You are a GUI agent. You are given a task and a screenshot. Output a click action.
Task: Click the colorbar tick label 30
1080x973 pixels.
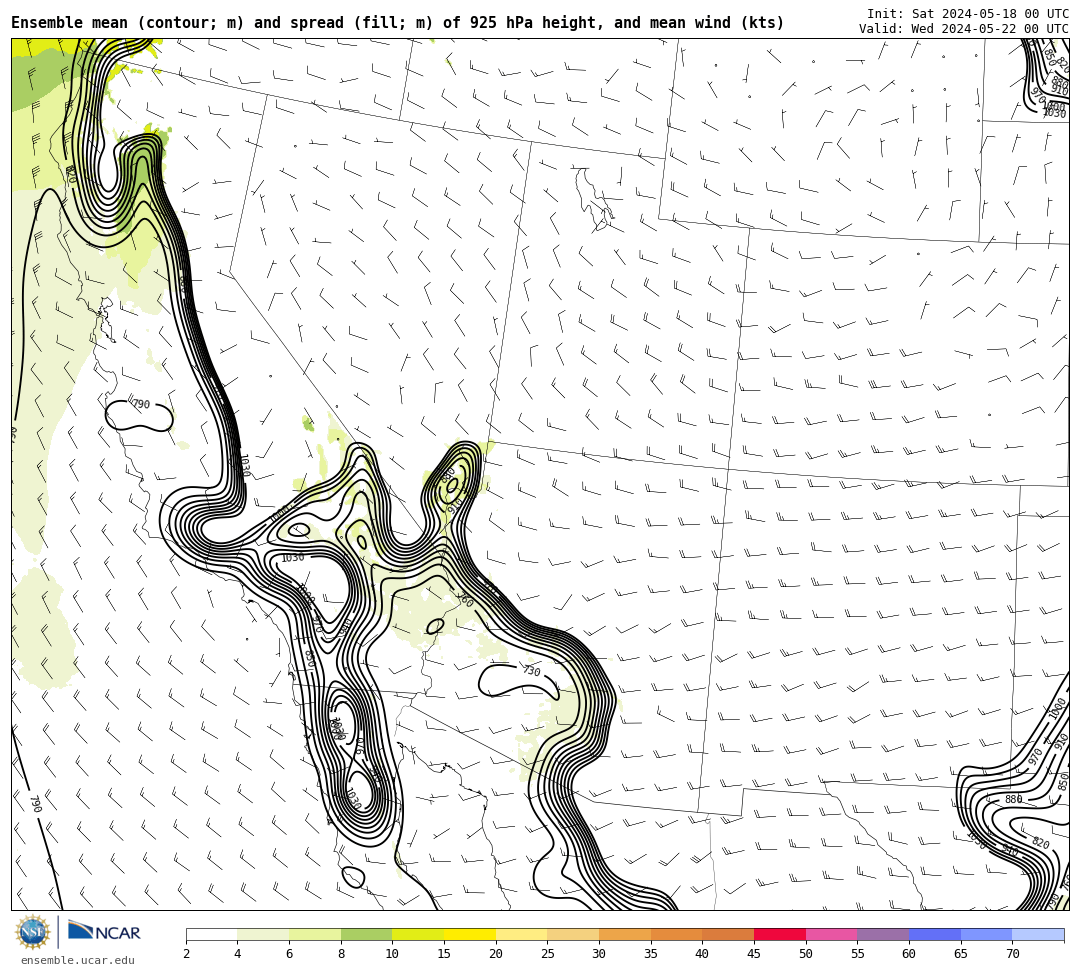point(599,954)
